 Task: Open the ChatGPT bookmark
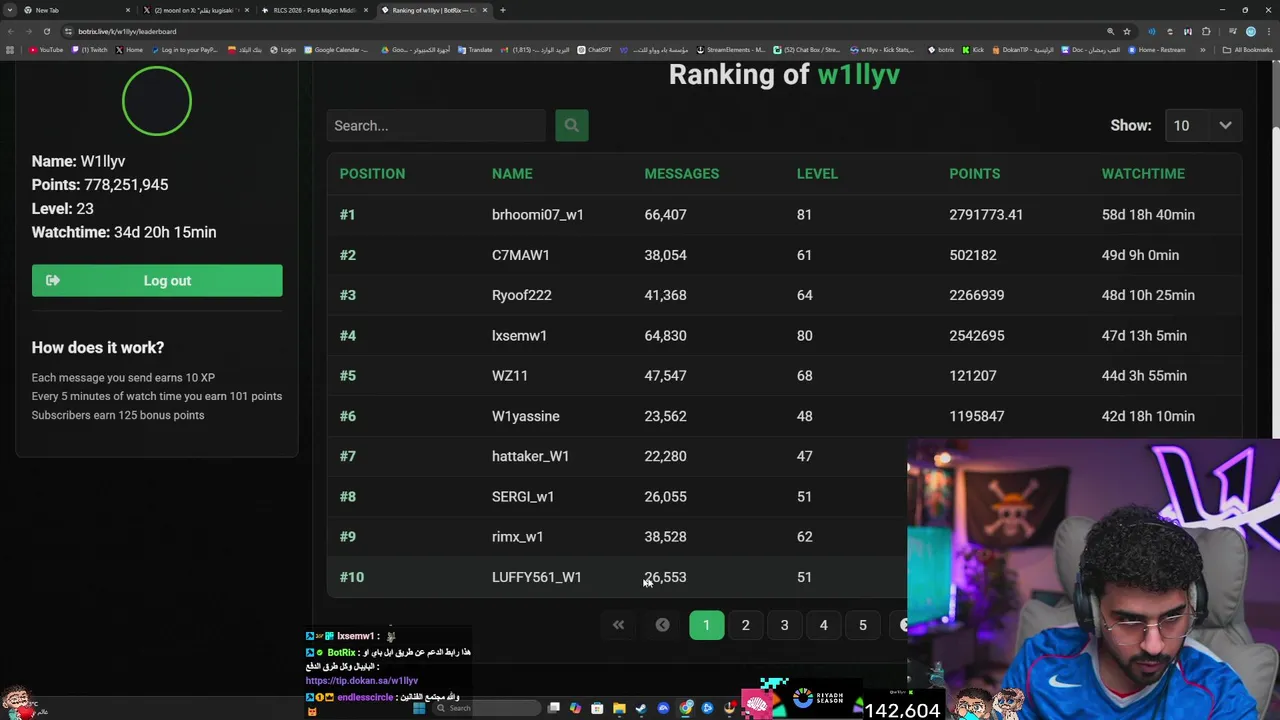click(594, 50)
